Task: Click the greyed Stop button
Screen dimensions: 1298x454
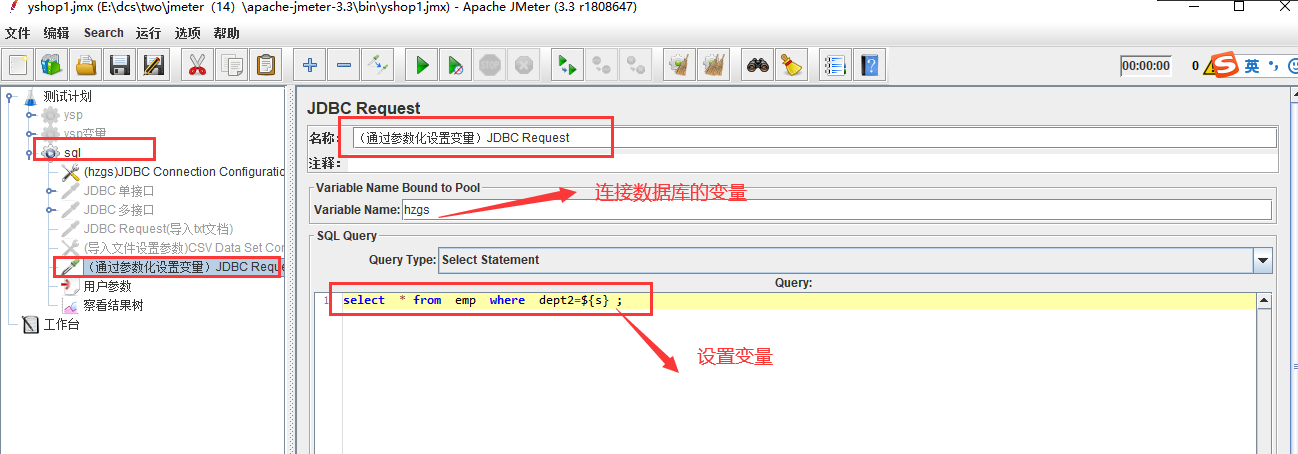Action: (490, 66)
